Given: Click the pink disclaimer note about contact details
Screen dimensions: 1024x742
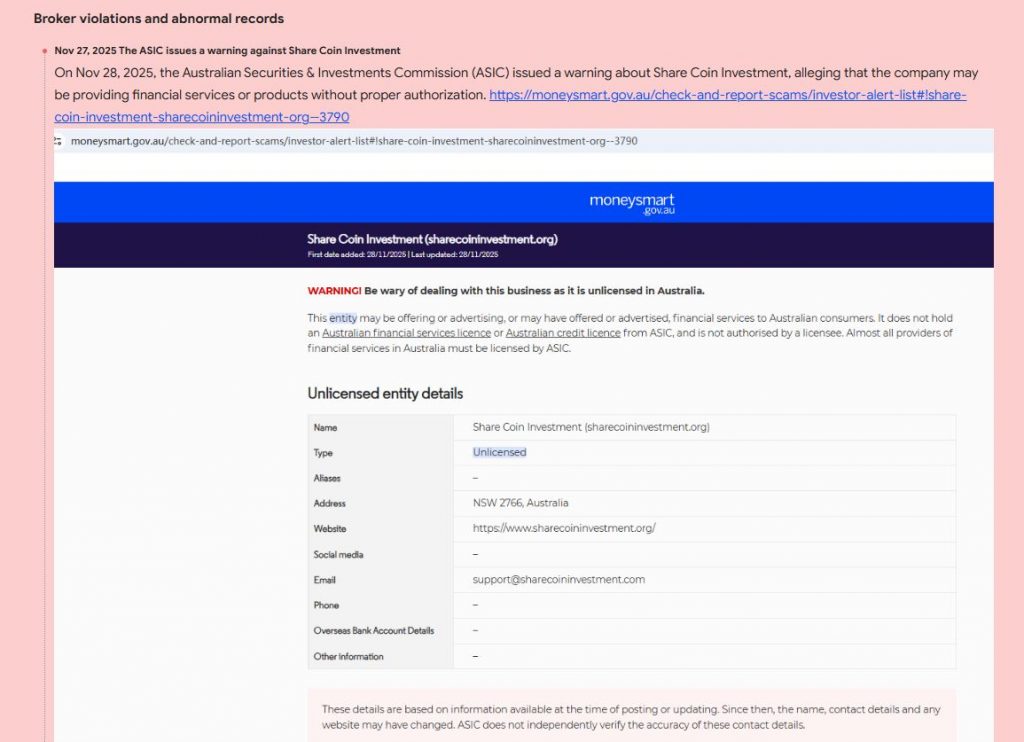Looking at the screenshot, I should (631, 717).
